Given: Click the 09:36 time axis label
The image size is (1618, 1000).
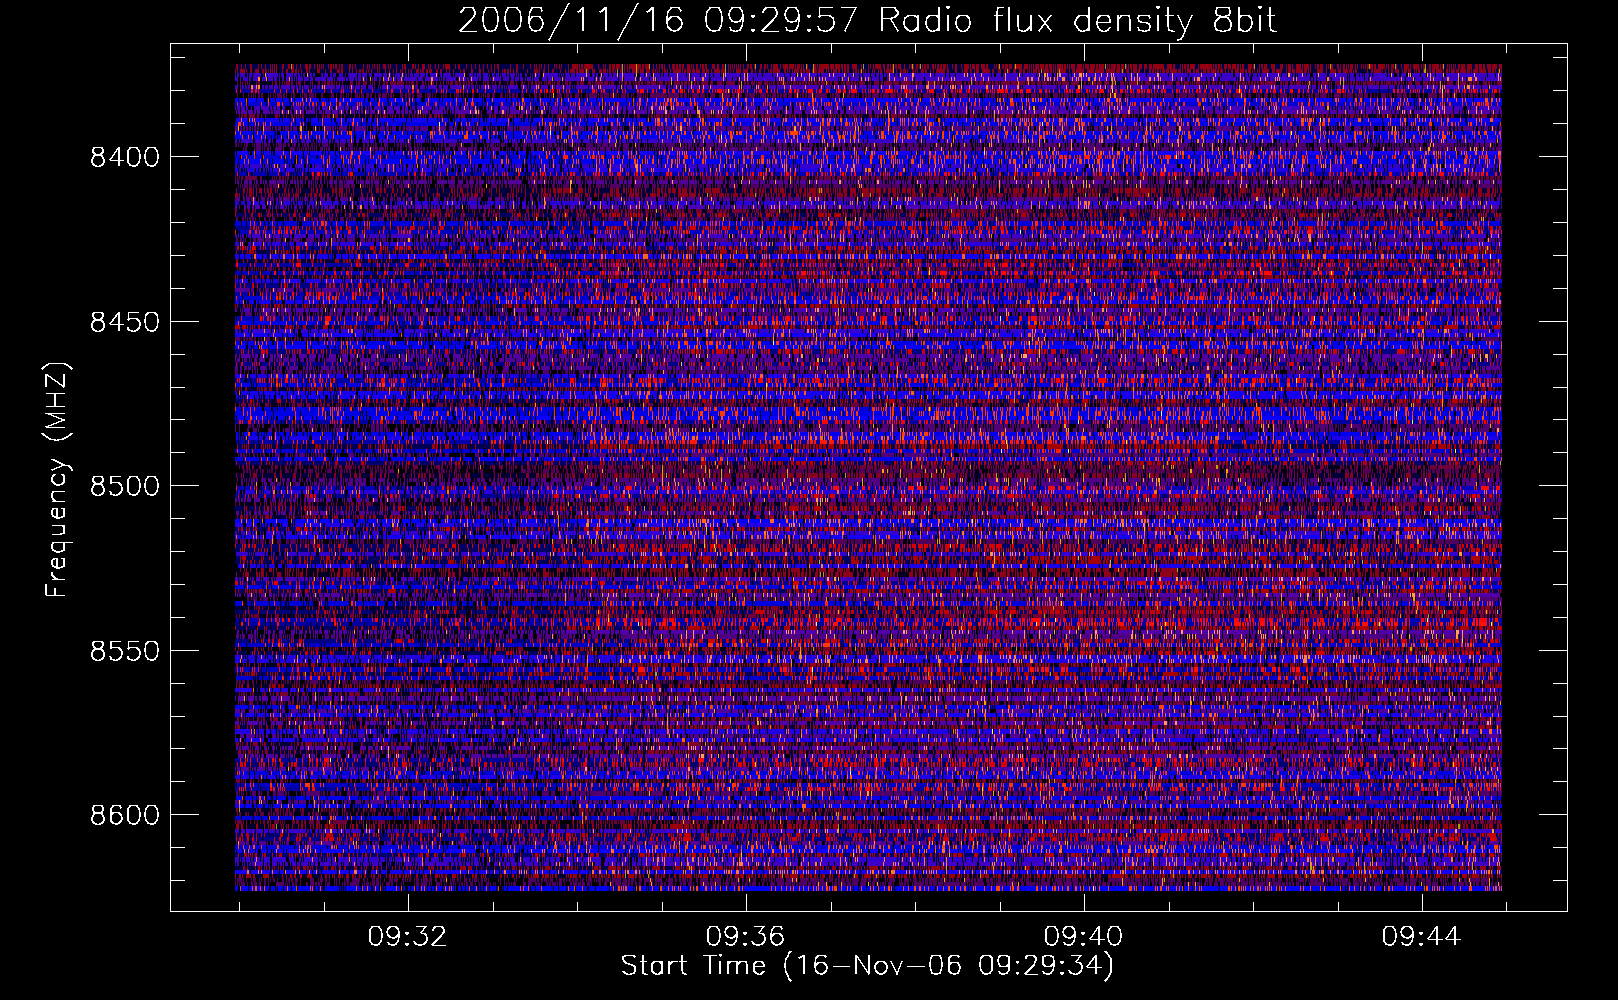Looking at the screenshot, I should point(745,937).
